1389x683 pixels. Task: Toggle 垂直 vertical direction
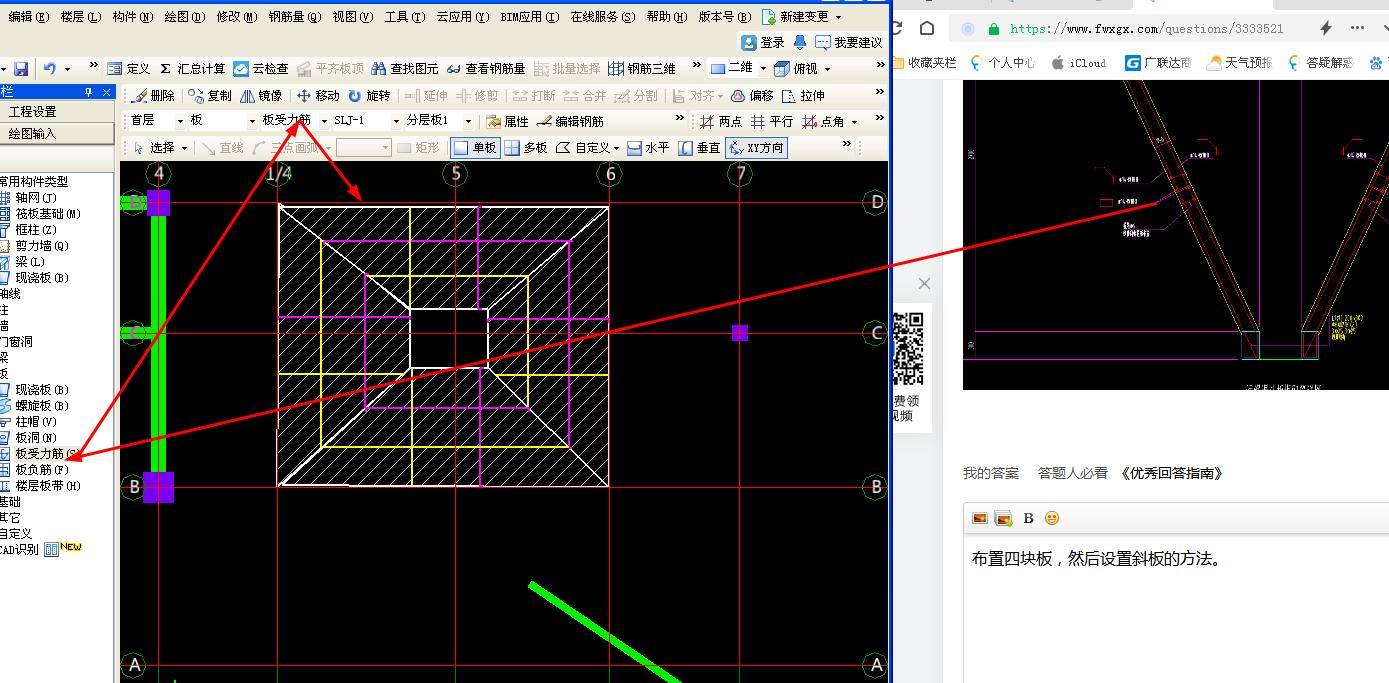point(700,147)
